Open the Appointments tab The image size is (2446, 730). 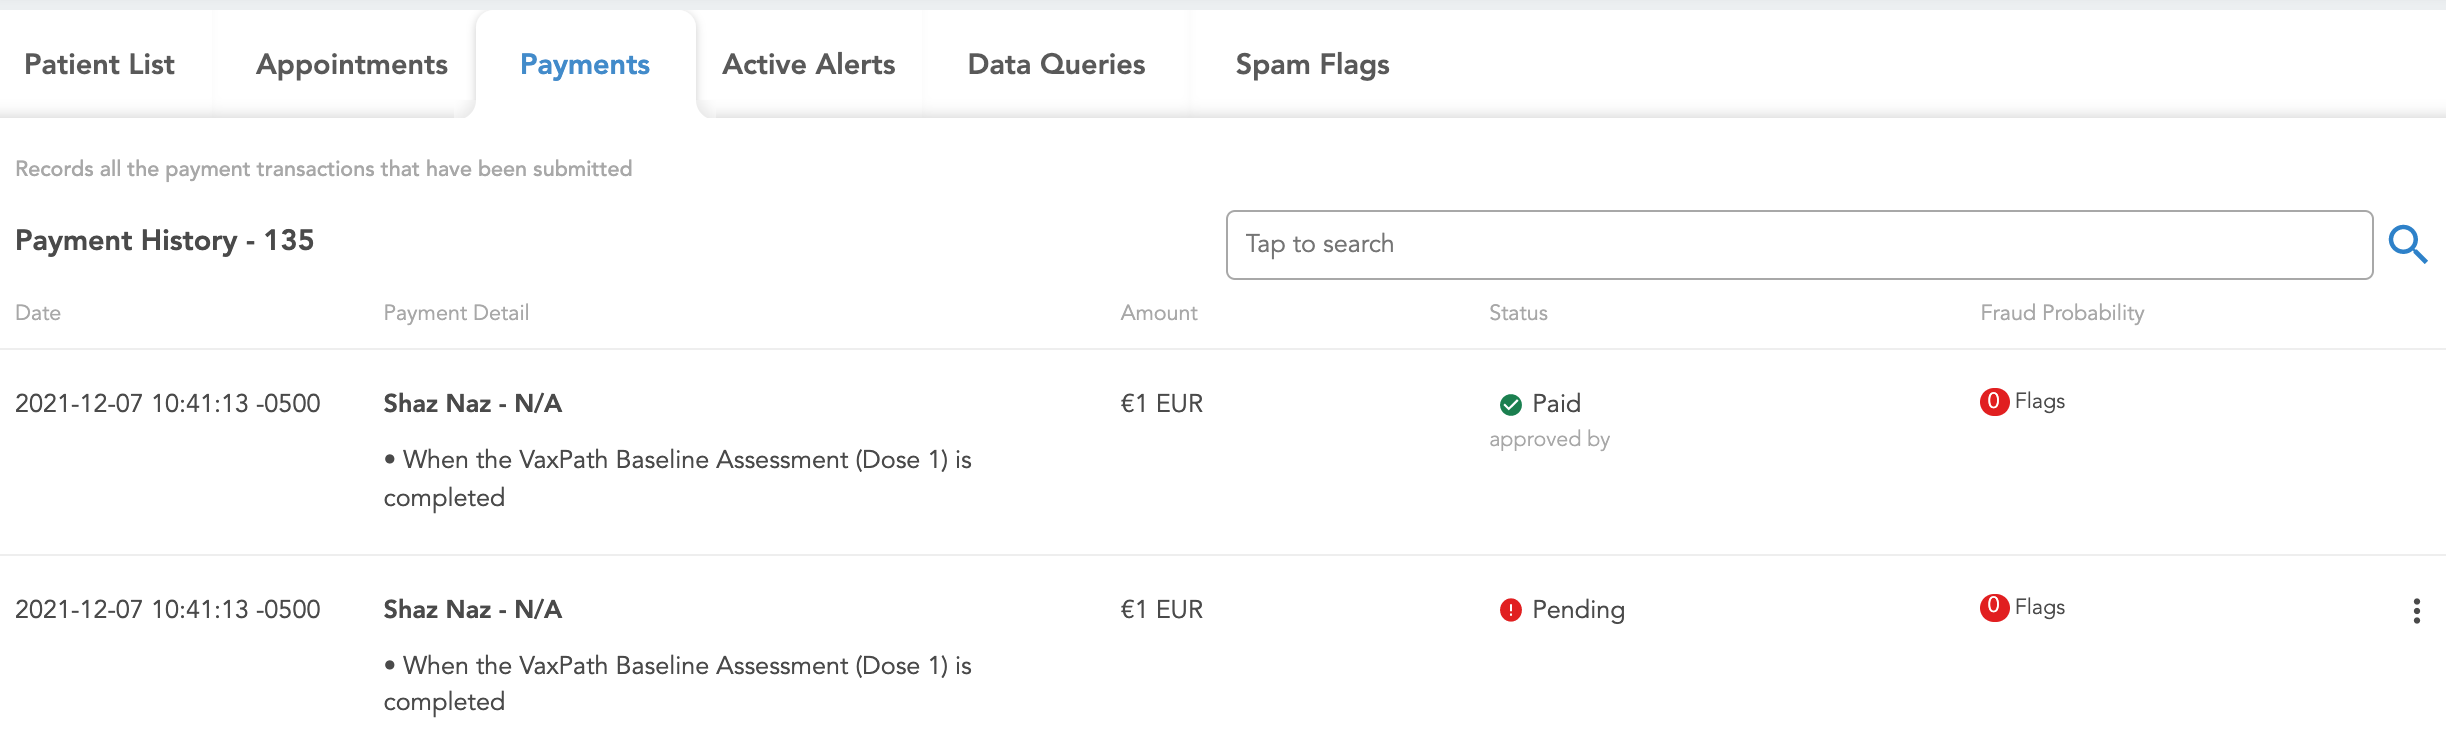click(x=351, y=65)
